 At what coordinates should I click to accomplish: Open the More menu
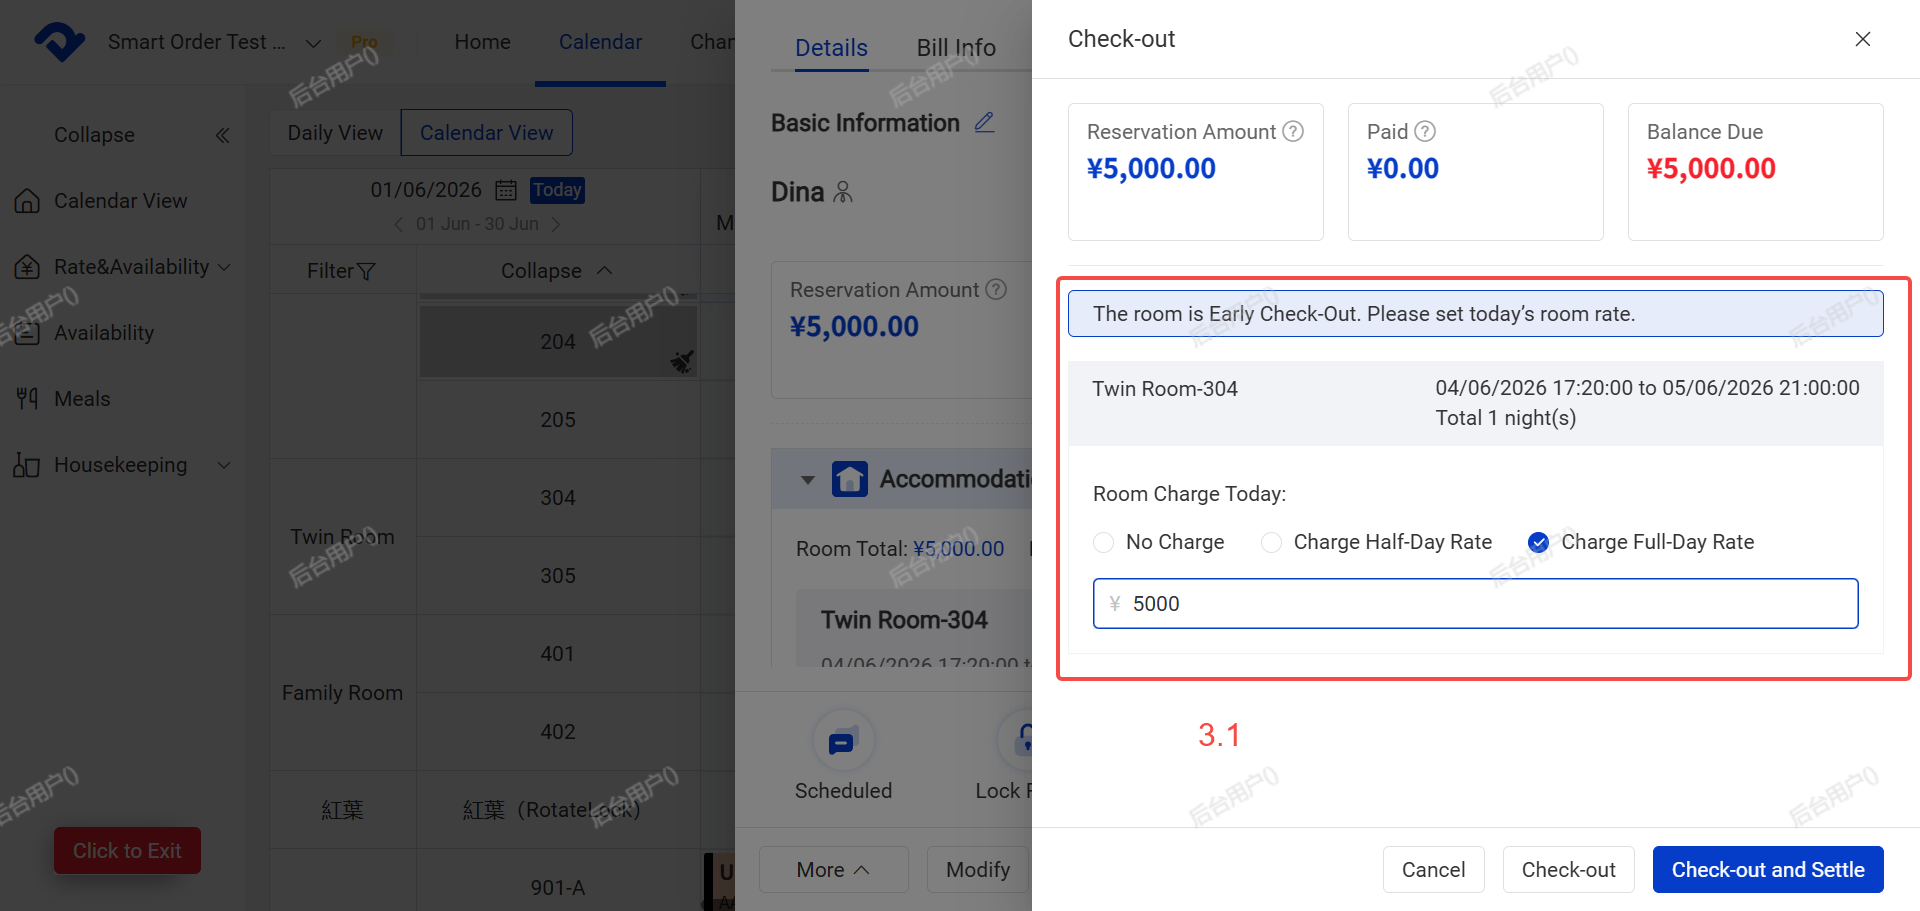click(833, 869)
